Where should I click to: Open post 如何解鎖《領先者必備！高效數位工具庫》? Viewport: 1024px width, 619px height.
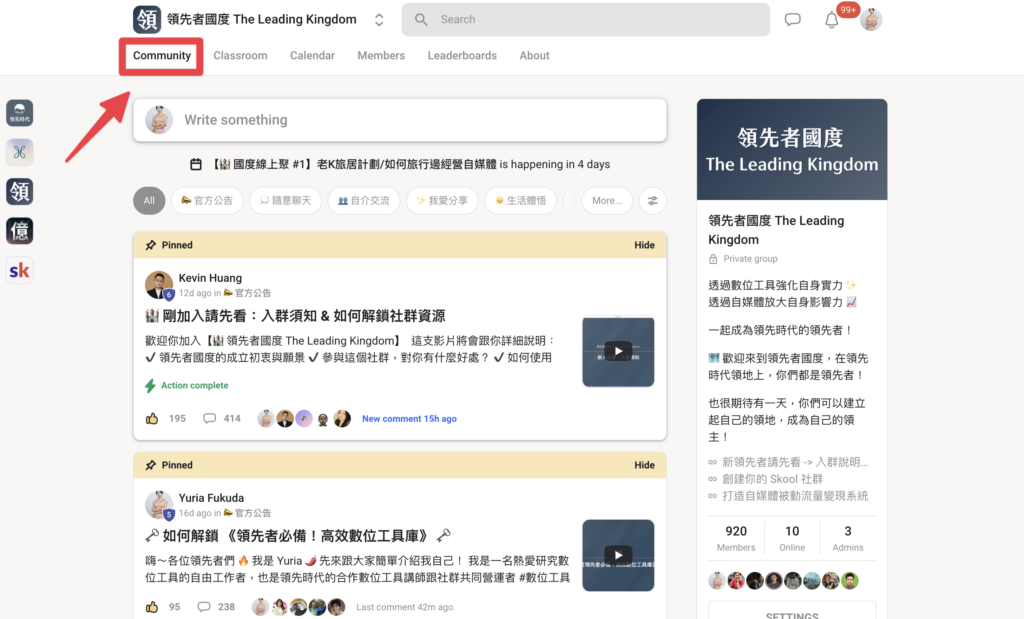(x=297, y=536)
